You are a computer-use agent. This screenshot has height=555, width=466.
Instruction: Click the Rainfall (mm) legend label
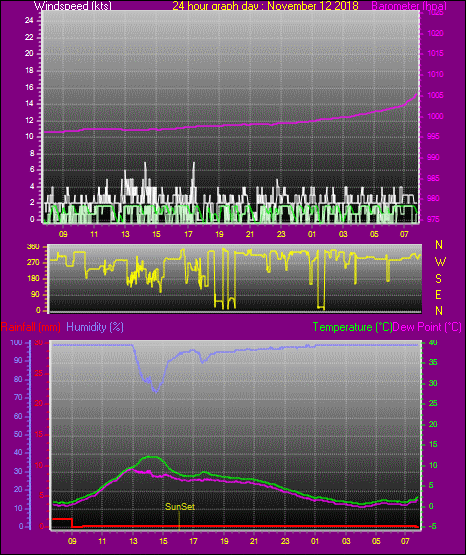(30, 327)
